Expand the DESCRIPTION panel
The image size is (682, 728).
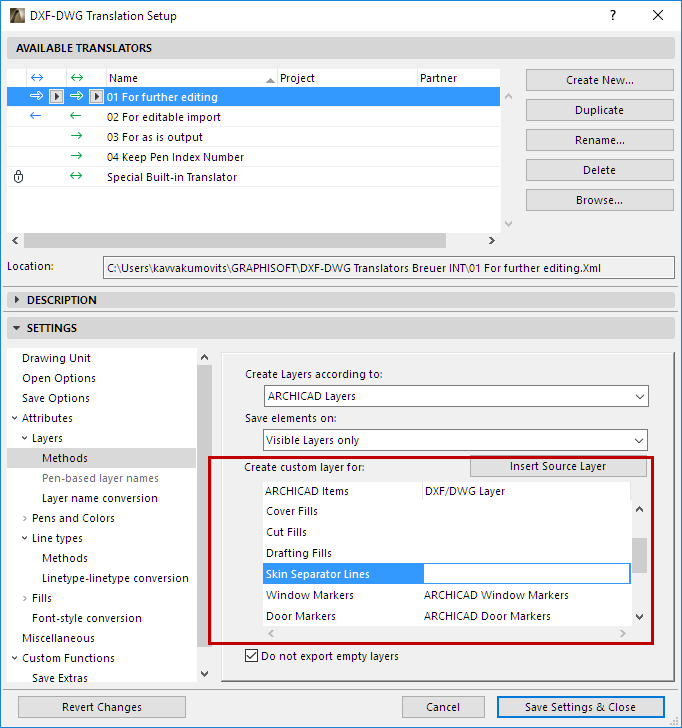click(17, 300)
